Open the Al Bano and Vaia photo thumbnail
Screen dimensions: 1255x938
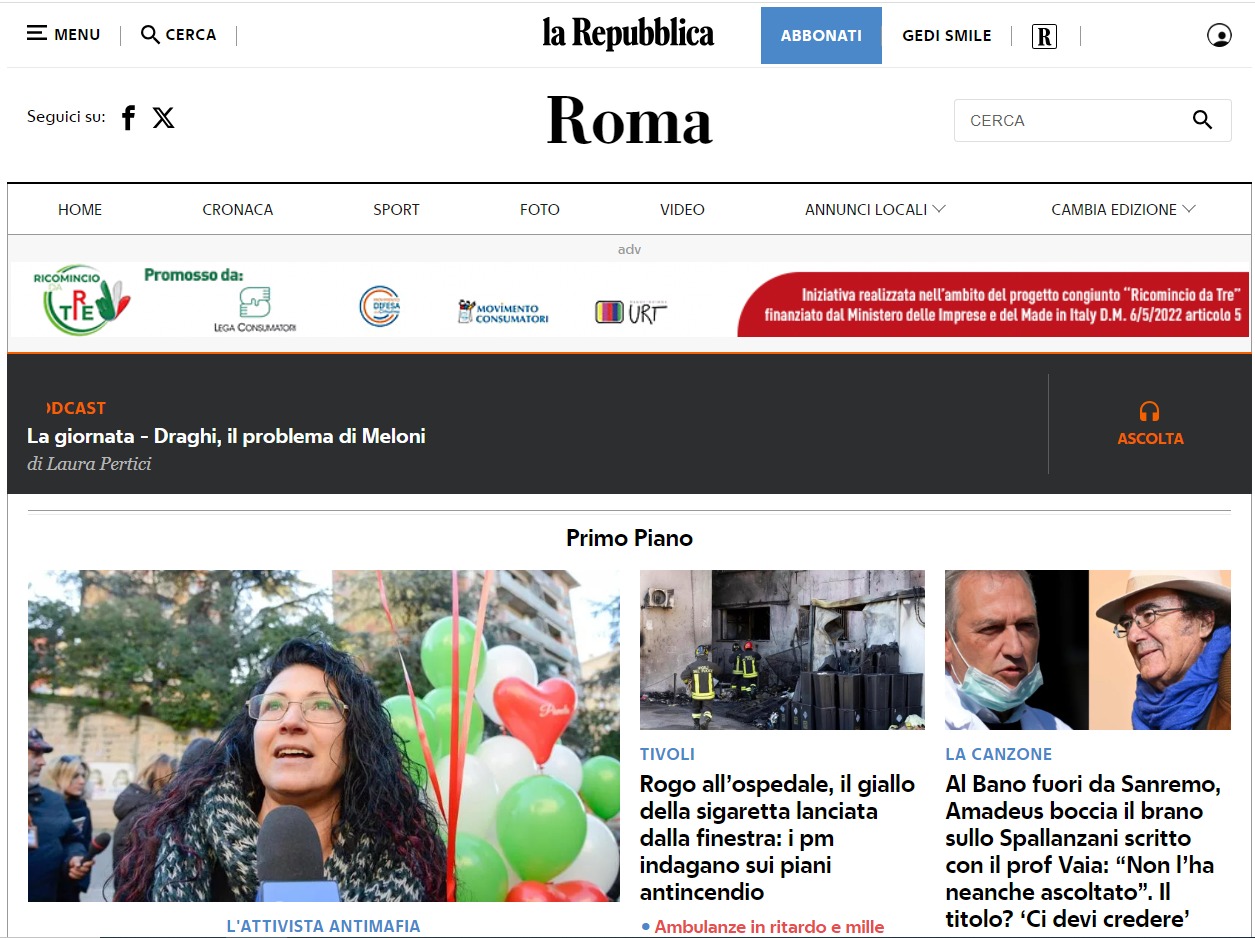pos(1088,649)
